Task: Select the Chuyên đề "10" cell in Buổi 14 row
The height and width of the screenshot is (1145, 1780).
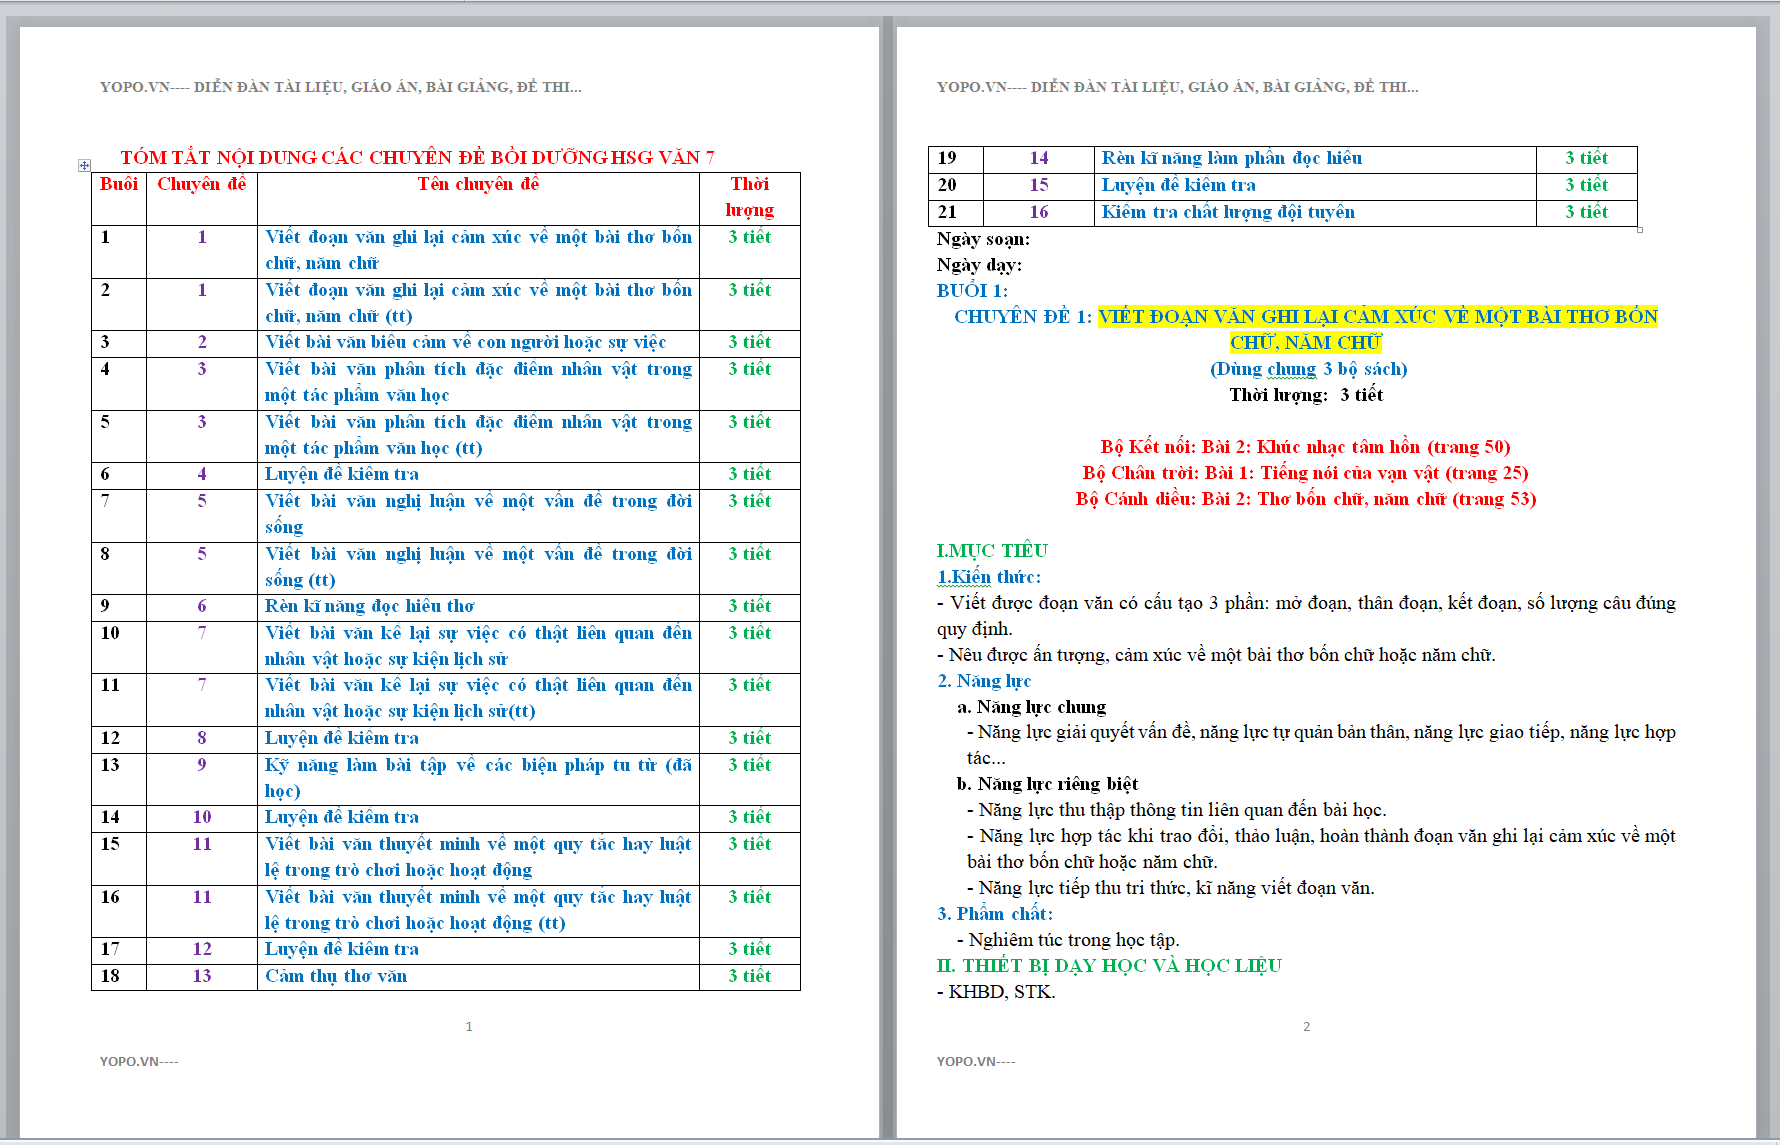Action: [202, 817]
